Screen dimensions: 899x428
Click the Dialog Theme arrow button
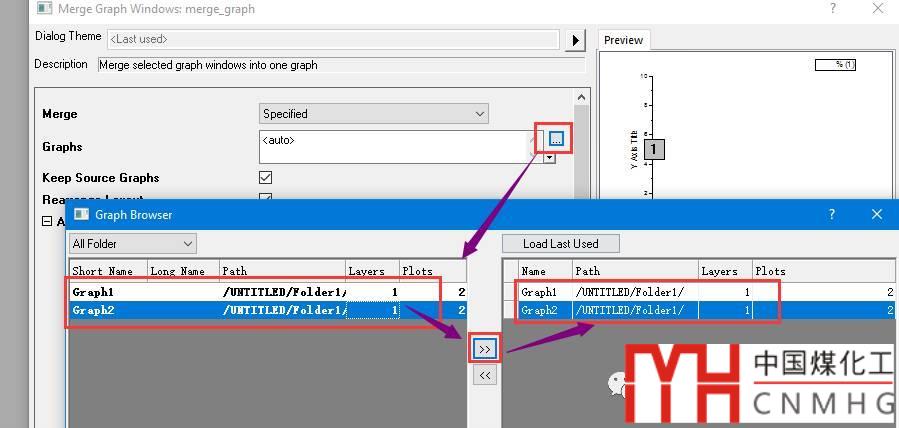pos(575,40)
